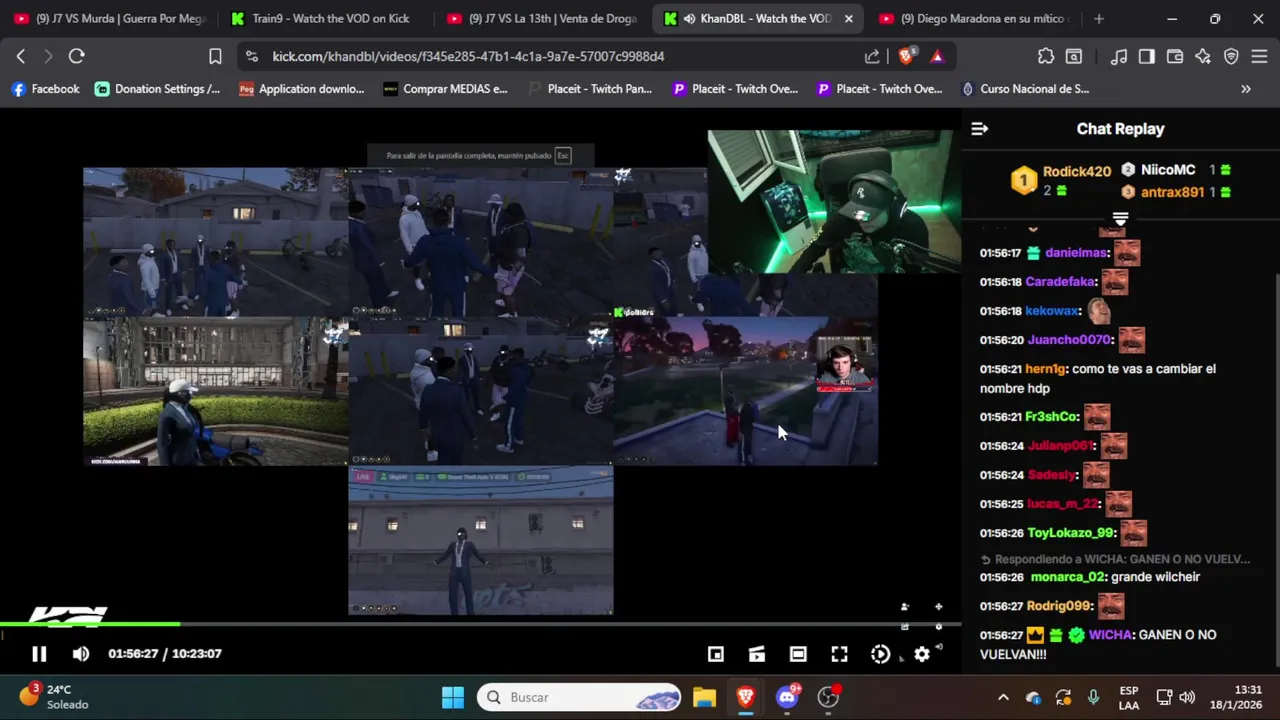This screenshot has height=720, width=1280.
Task: Expand hidden bookmarks overflow chevron
Action: [x=1246, y=89]
